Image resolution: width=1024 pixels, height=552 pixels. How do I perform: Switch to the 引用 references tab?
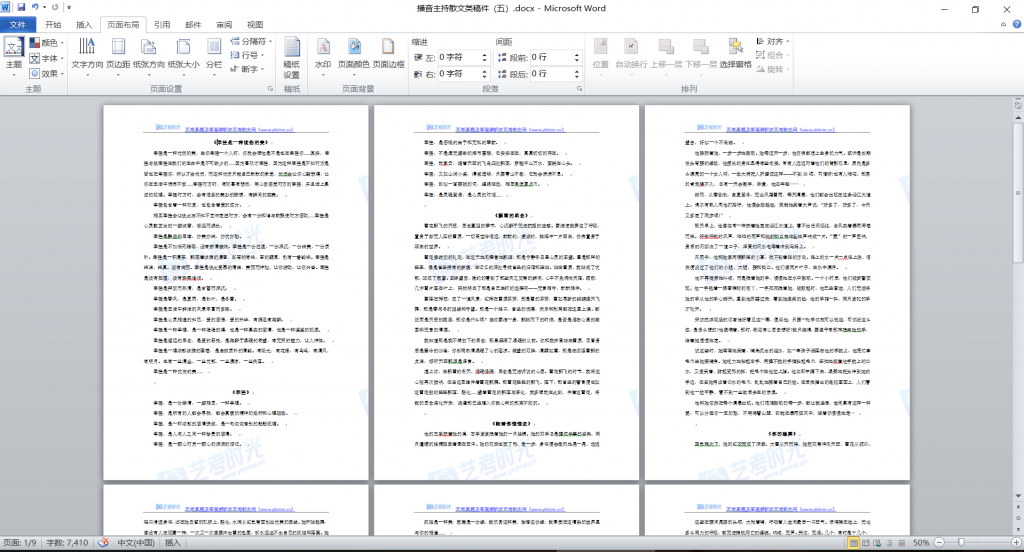[x=162, y=24]
